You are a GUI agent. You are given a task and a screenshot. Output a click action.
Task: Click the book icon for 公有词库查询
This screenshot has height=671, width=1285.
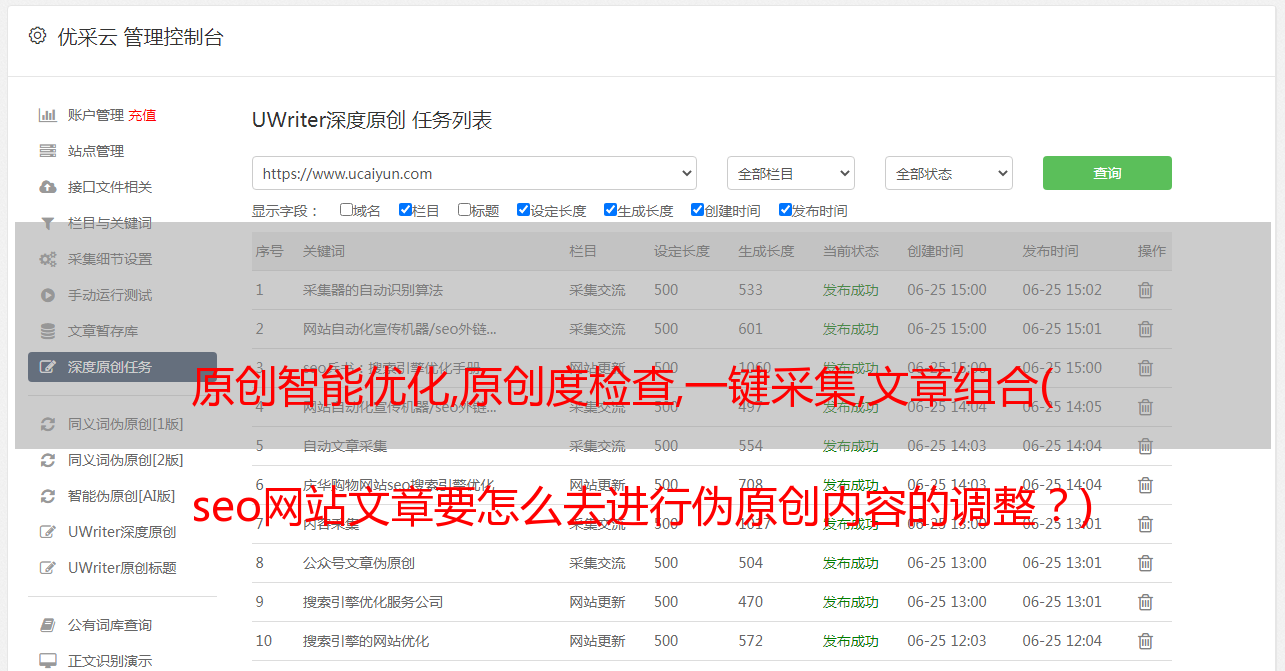(47, 625)
